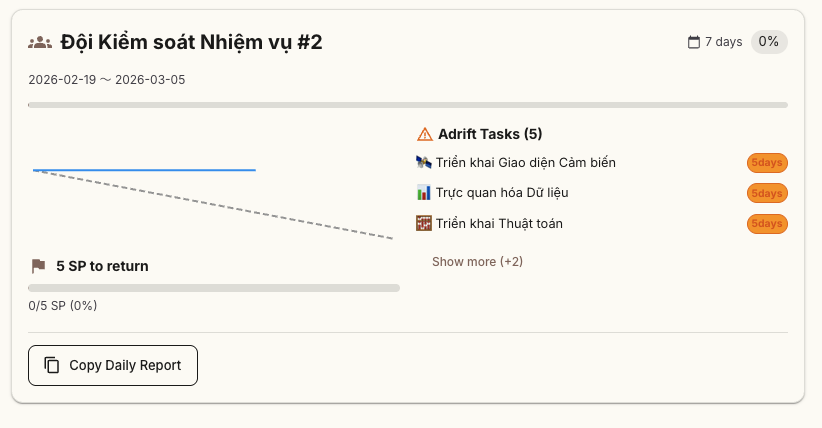Click the blue line in the burndown chart
The height and width of the screenshot is (428, 822).
[x=145, y=170]
